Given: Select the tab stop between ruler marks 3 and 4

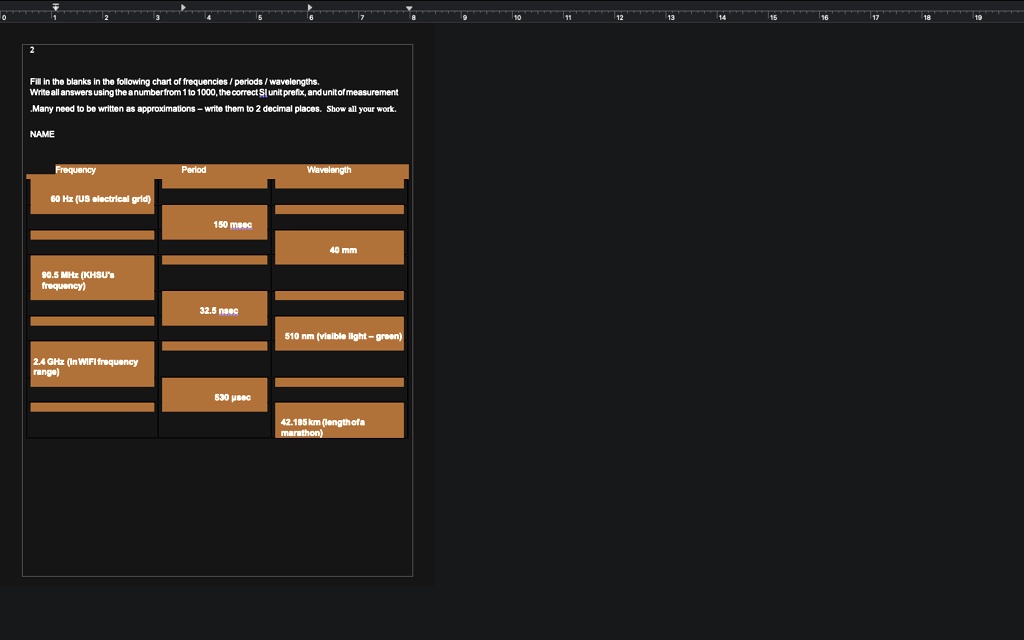Looking at the screenshot, I should (183, 7).
